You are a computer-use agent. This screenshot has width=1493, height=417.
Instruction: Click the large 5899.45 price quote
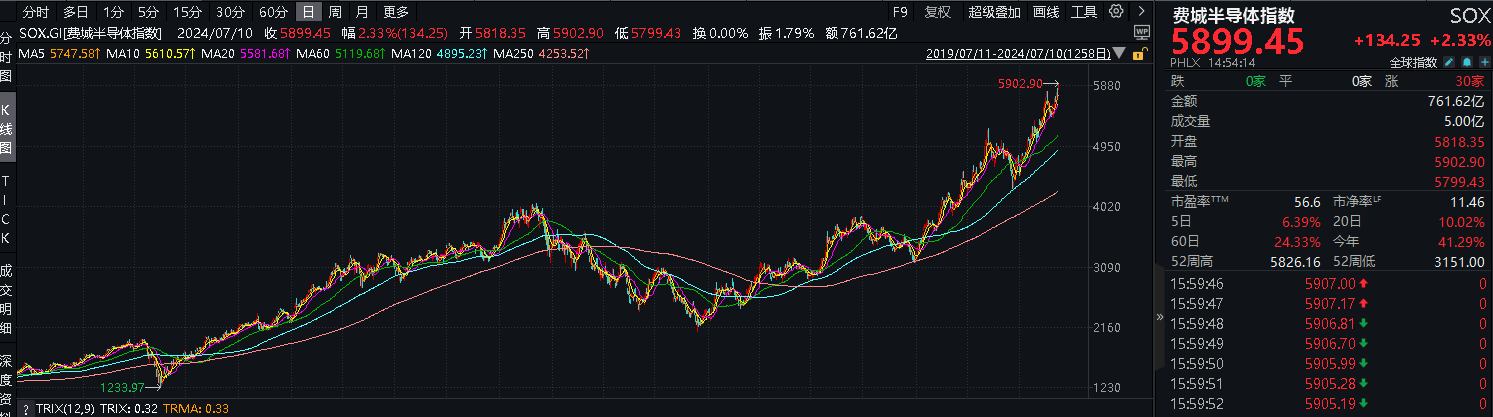tap(1238, 42)
